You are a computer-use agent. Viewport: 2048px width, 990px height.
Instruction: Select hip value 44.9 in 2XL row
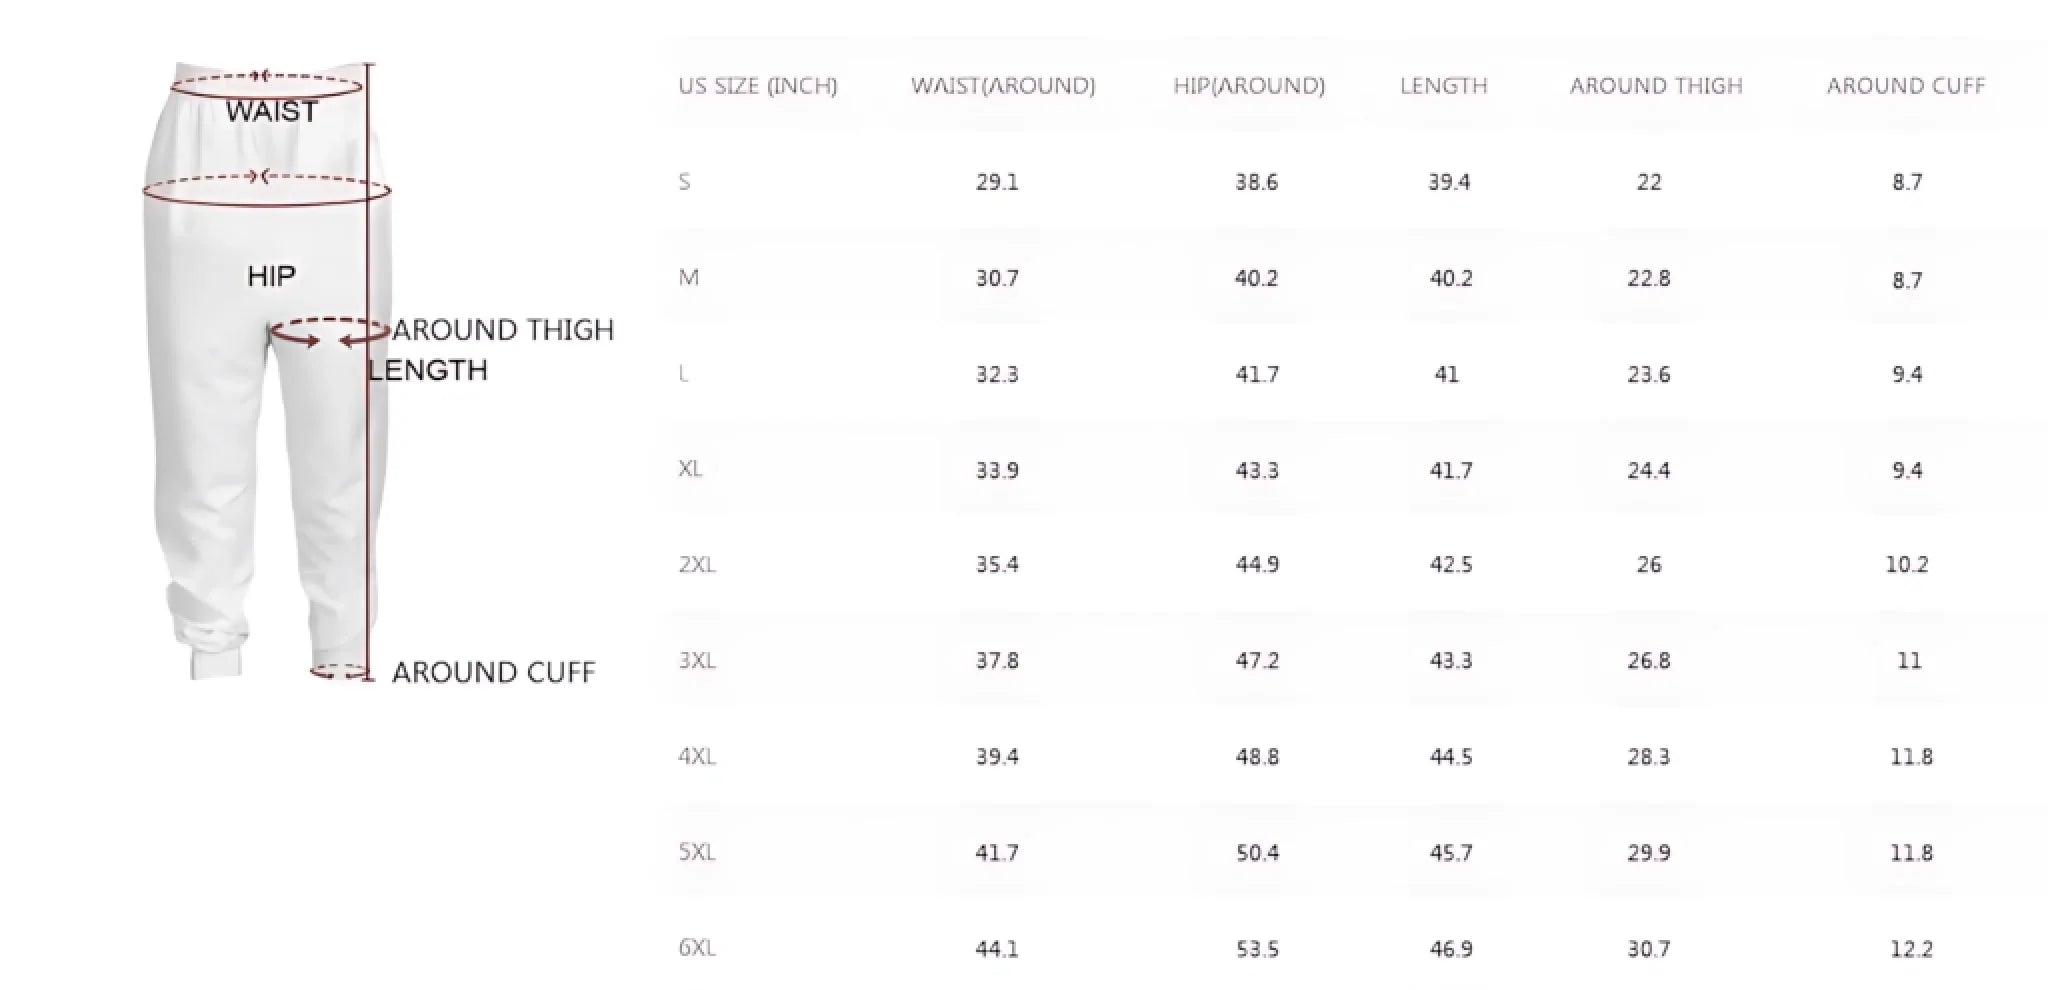point(1256,565)
